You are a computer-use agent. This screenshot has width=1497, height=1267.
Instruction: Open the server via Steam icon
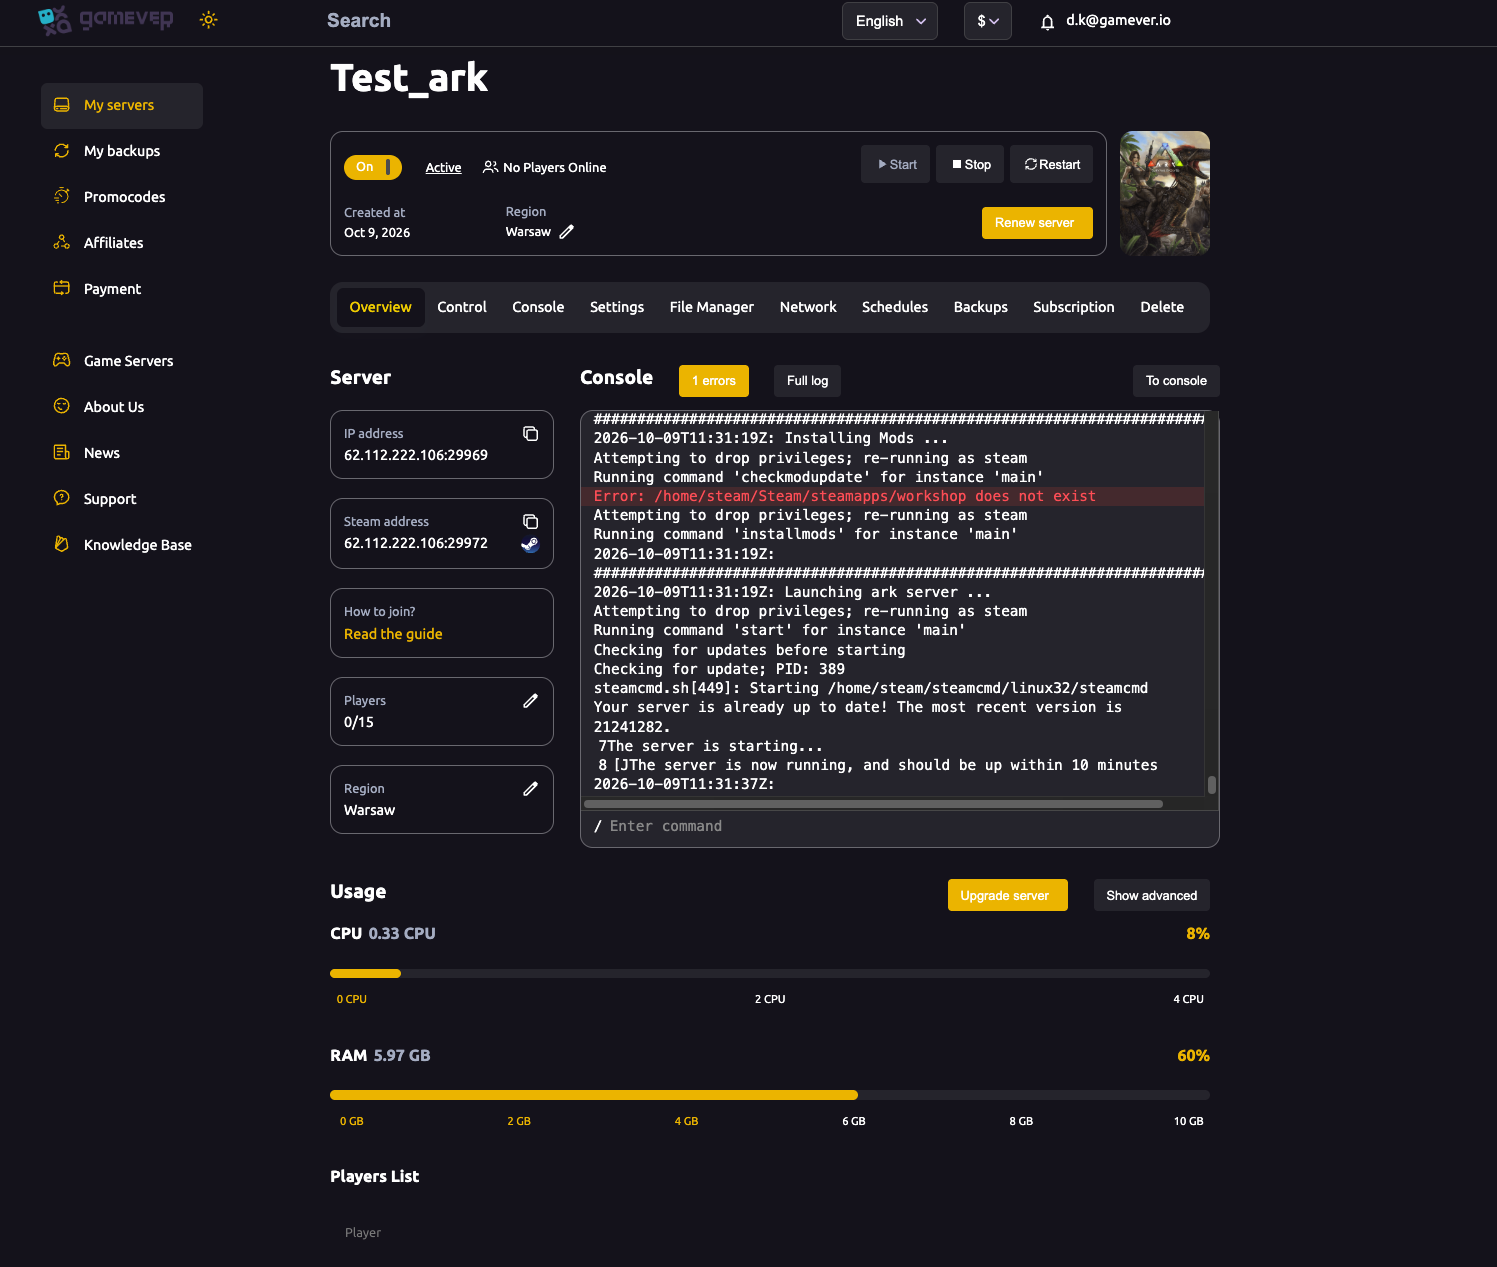pos(530,545)
